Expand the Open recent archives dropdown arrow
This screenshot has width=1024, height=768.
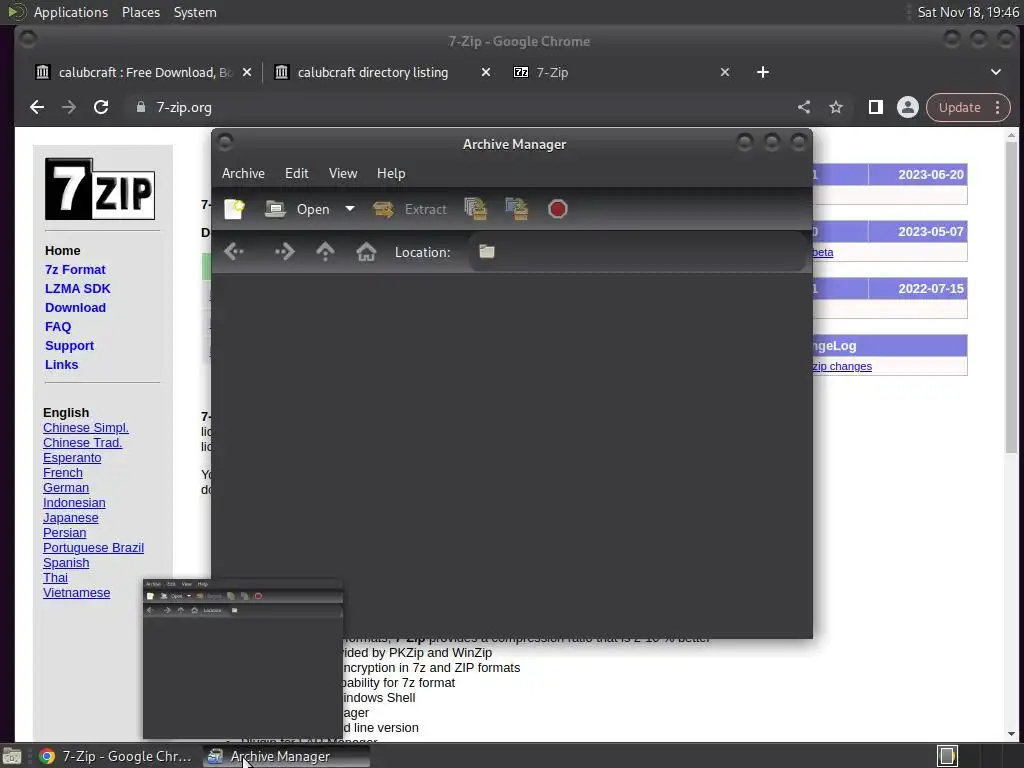point(350,209)
